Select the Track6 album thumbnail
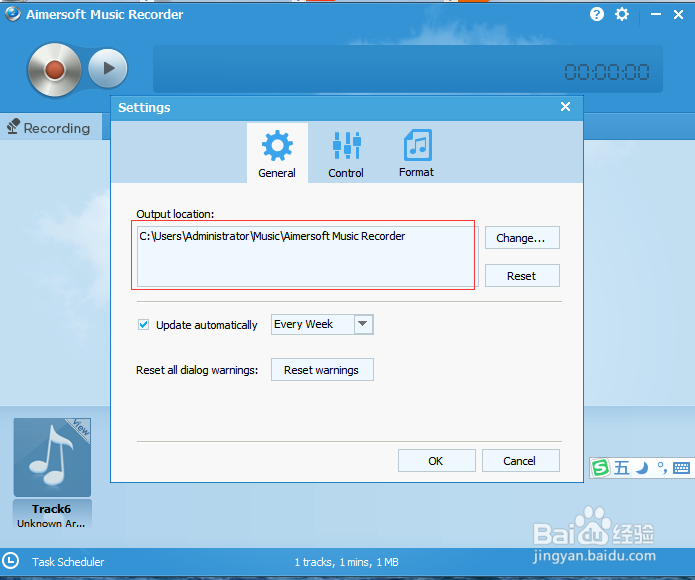Image resolution: width=695 pixels, height=580 pixels. pyautogui.click(x=52, y=457)
